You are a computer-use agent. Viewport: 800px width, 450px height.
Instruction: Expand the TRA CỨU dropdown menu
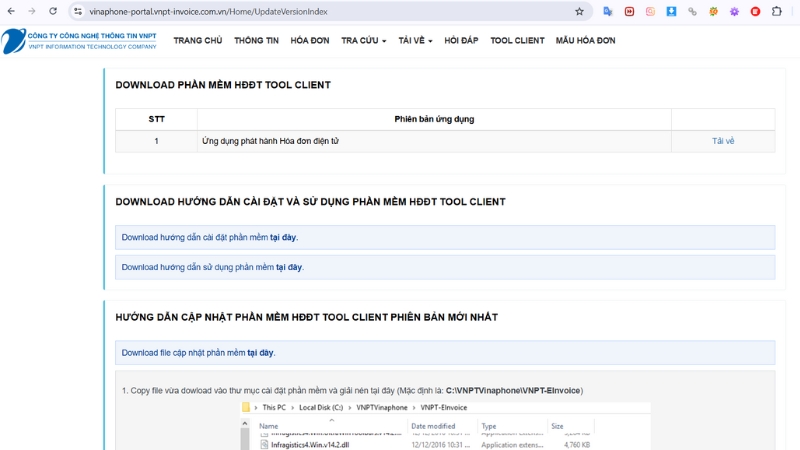[x=363, y=41]
